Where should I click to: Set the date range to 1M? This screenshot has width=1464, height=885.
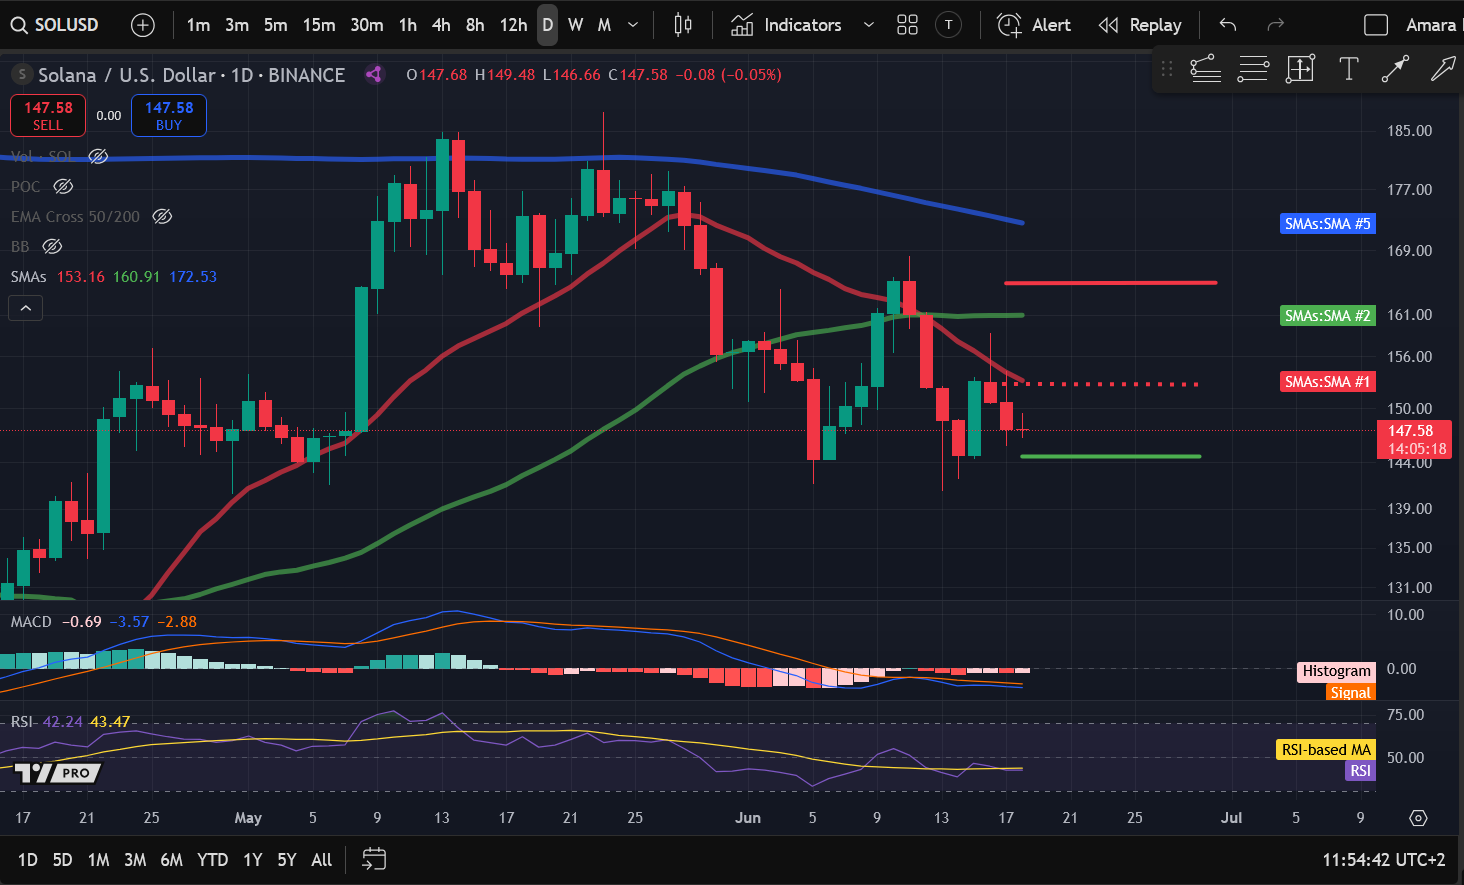coord(98,859)
